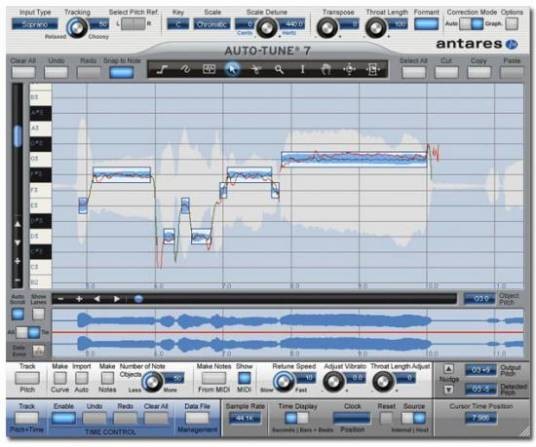The width and height of the screenshot is (536, 447).
Task: Switch the All/Tie envelope display toggle
Action: 28,332
